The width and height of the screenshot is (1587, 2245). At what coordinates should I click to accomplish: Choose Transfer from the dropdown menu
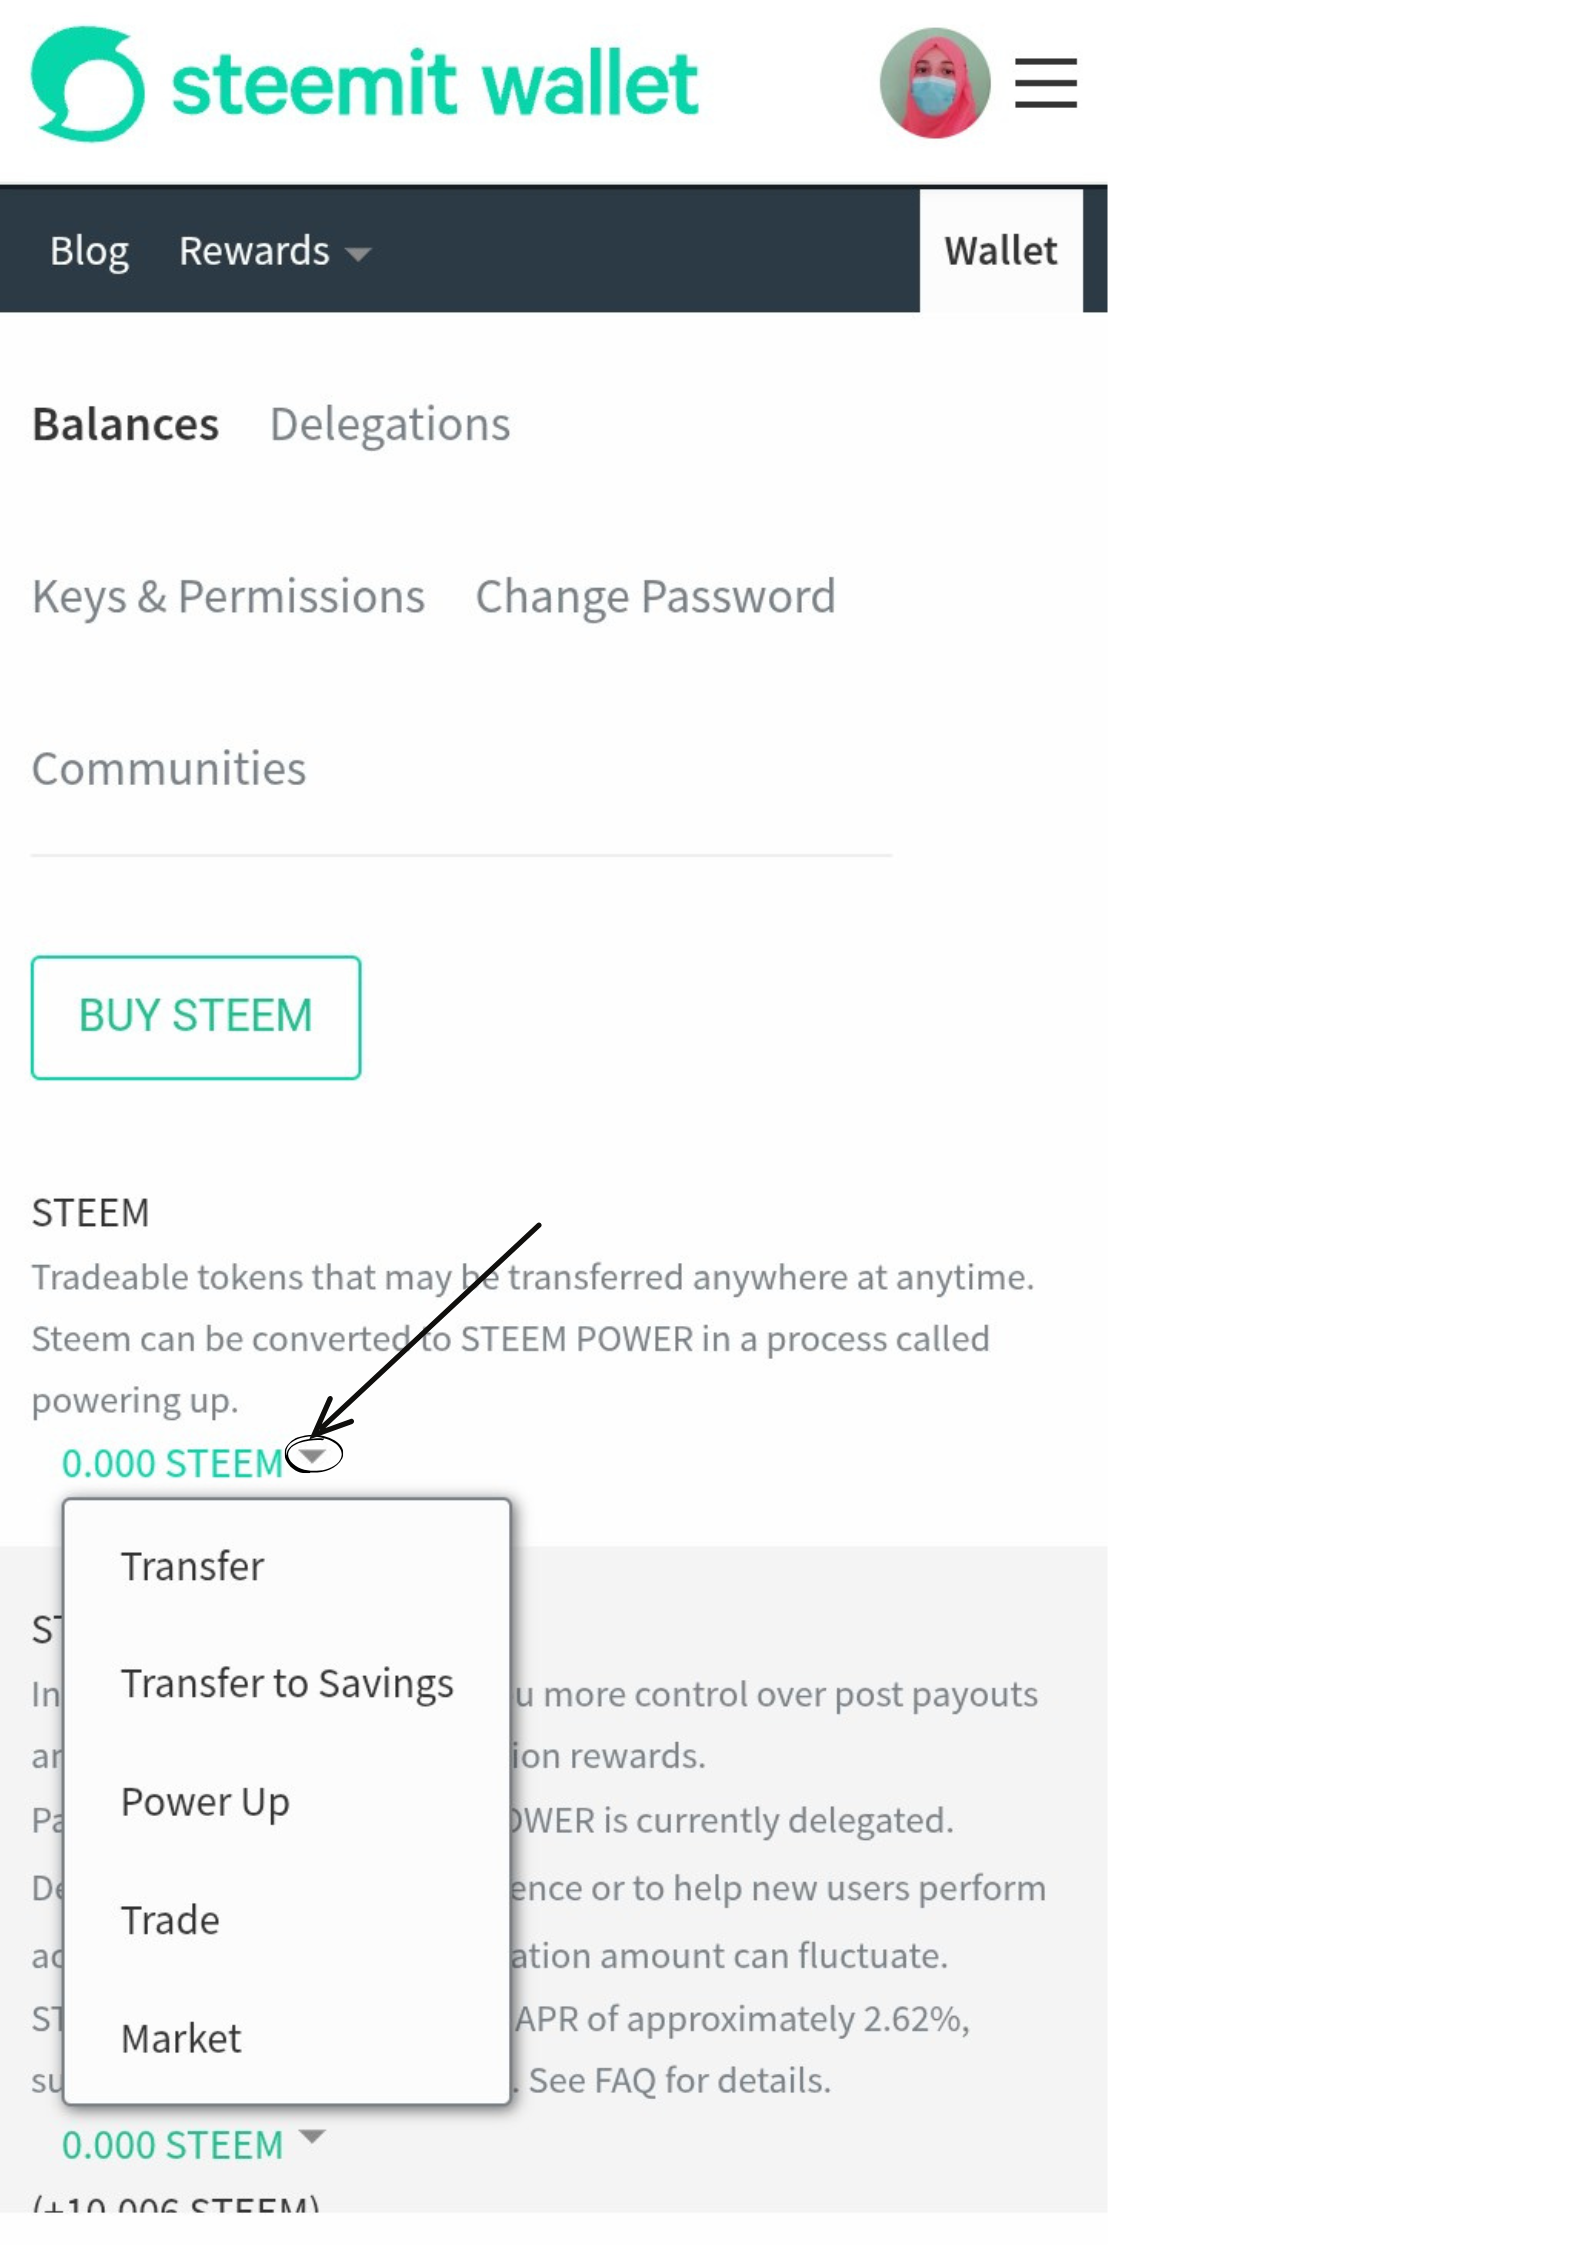tap(192, 1566)
